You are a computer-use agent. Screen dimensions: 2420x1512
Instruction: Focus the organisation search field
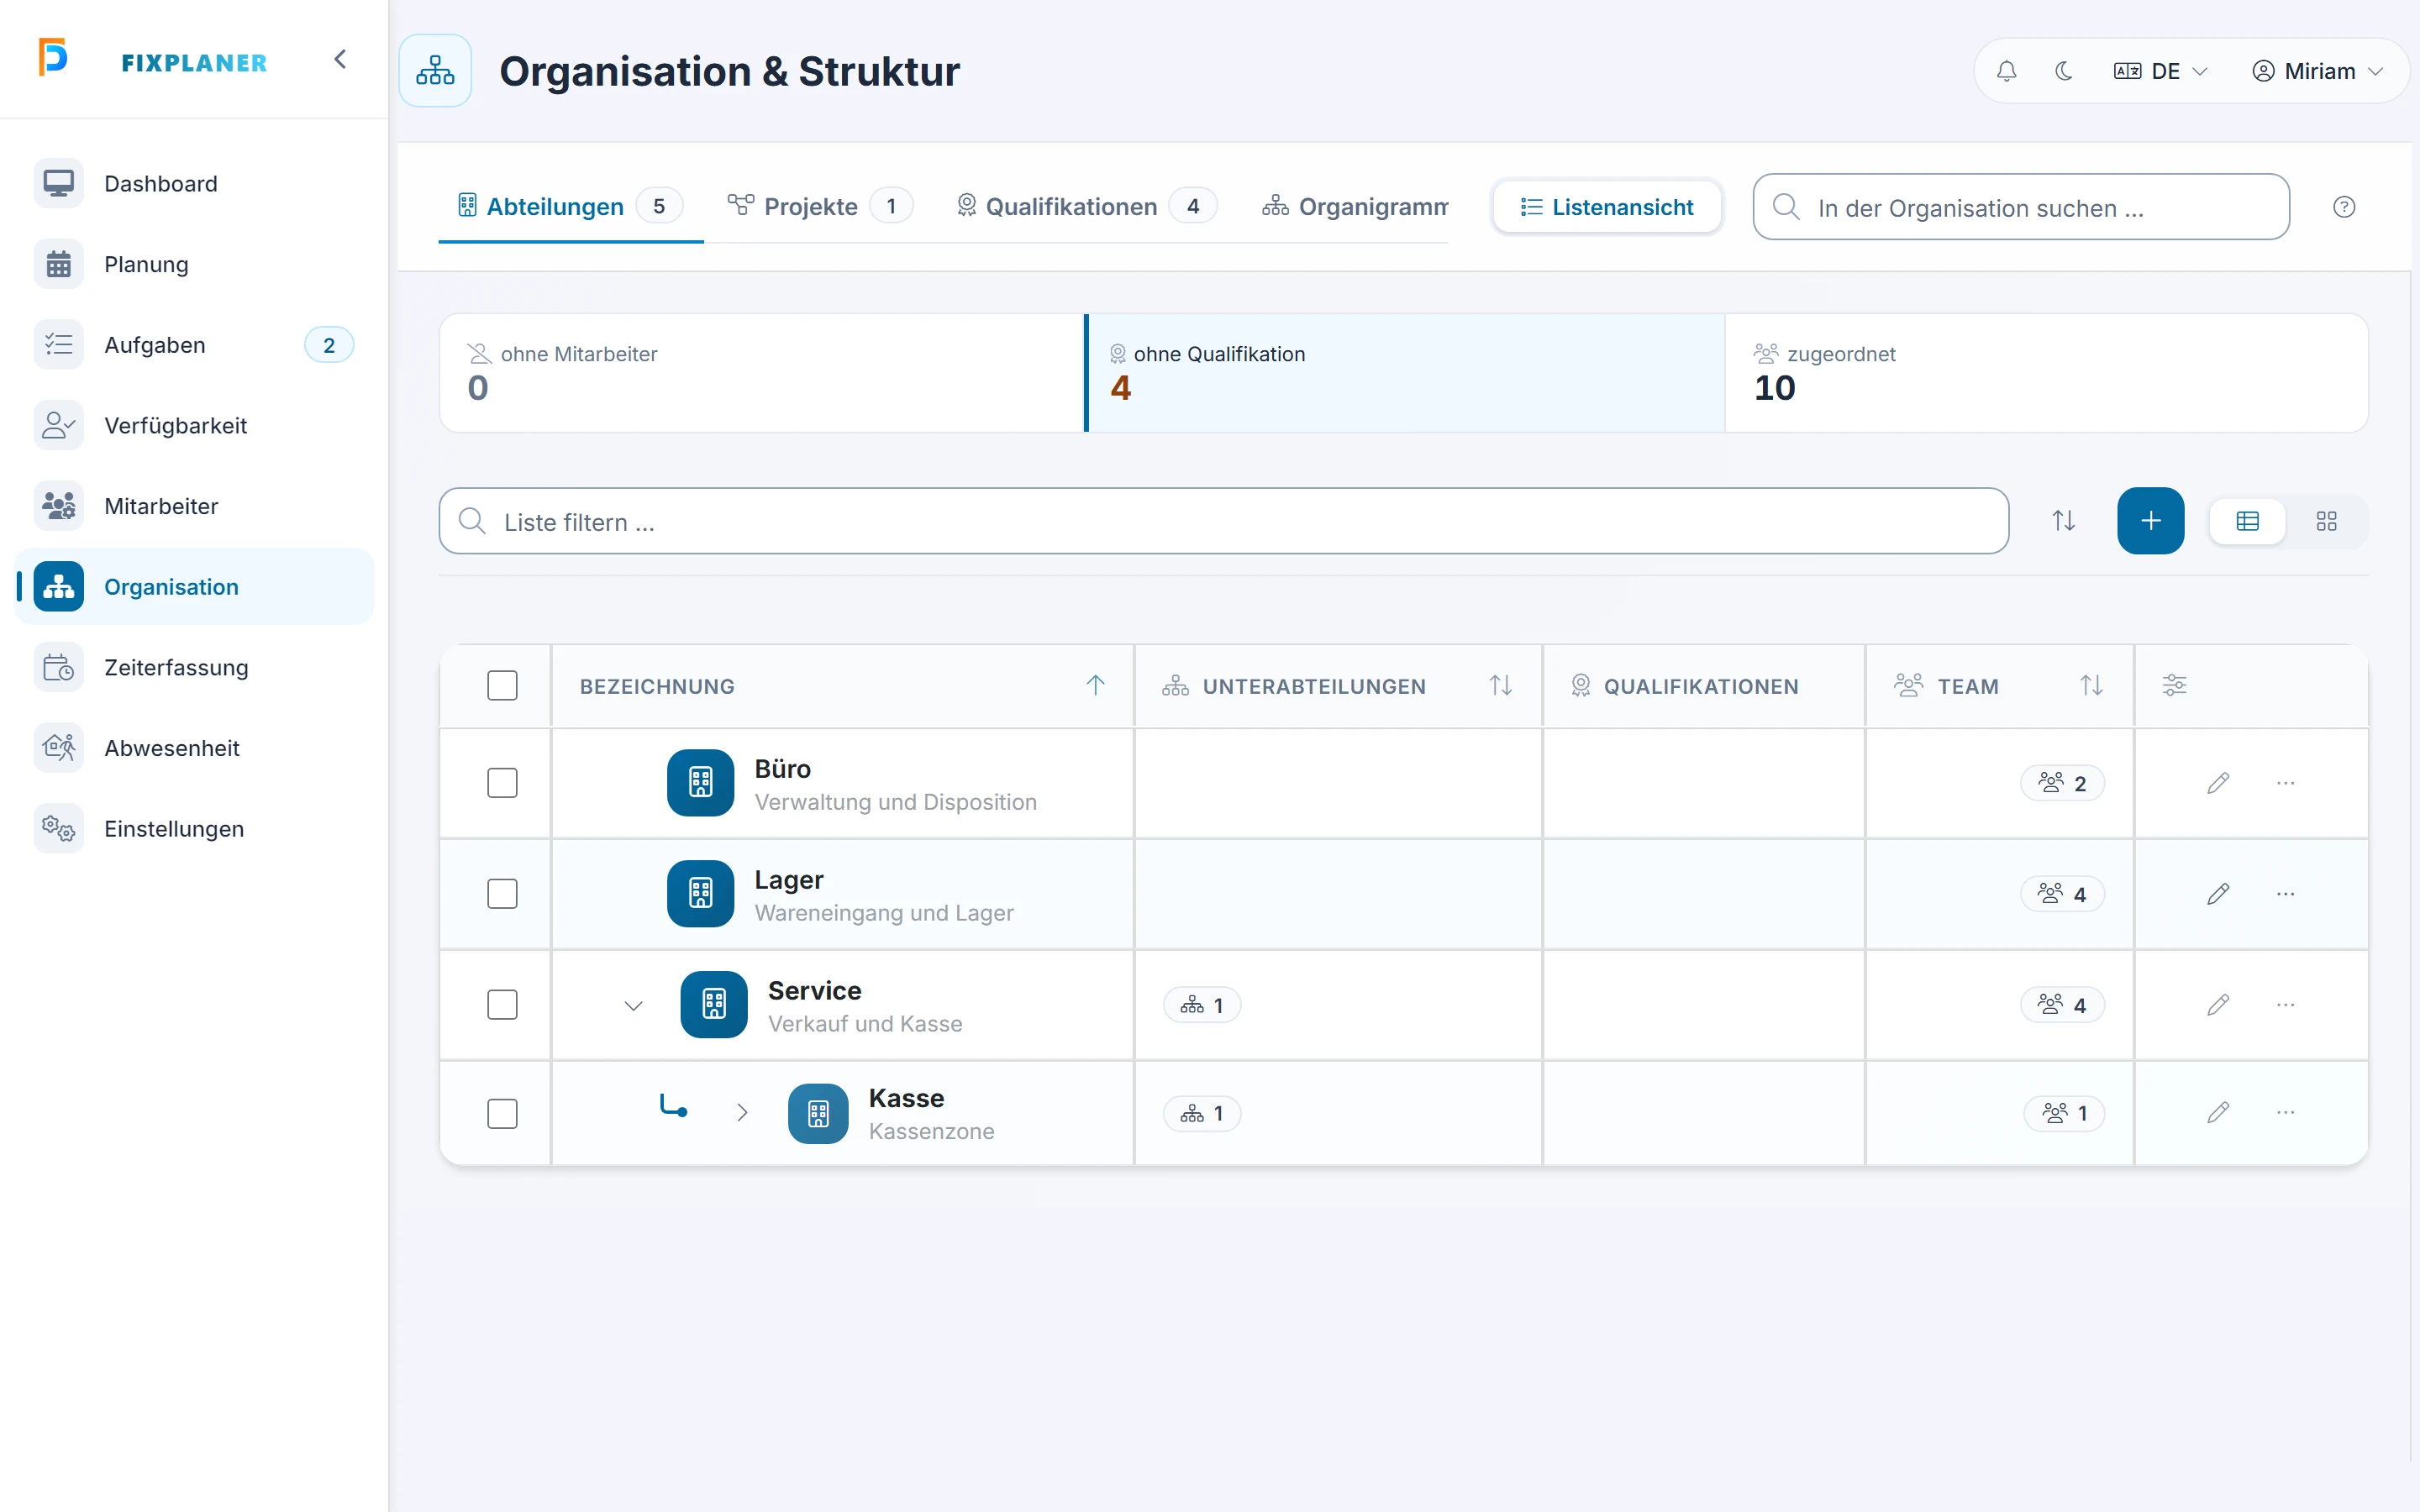click(2020, 207)
